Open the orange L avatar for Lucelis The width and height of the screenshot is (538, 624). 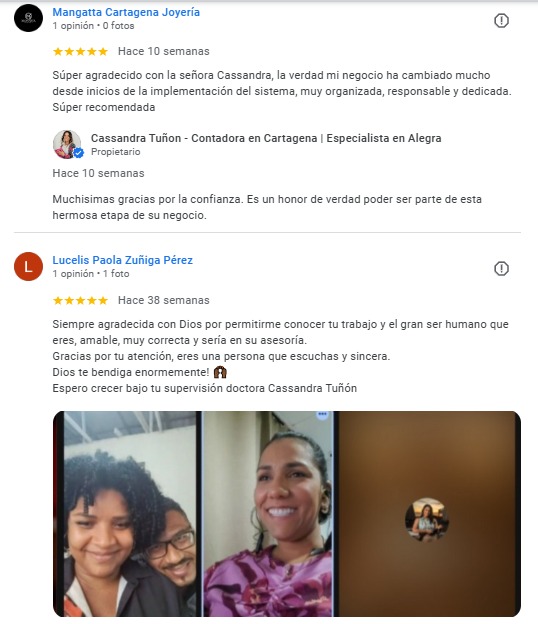click(x=28, y=266)
